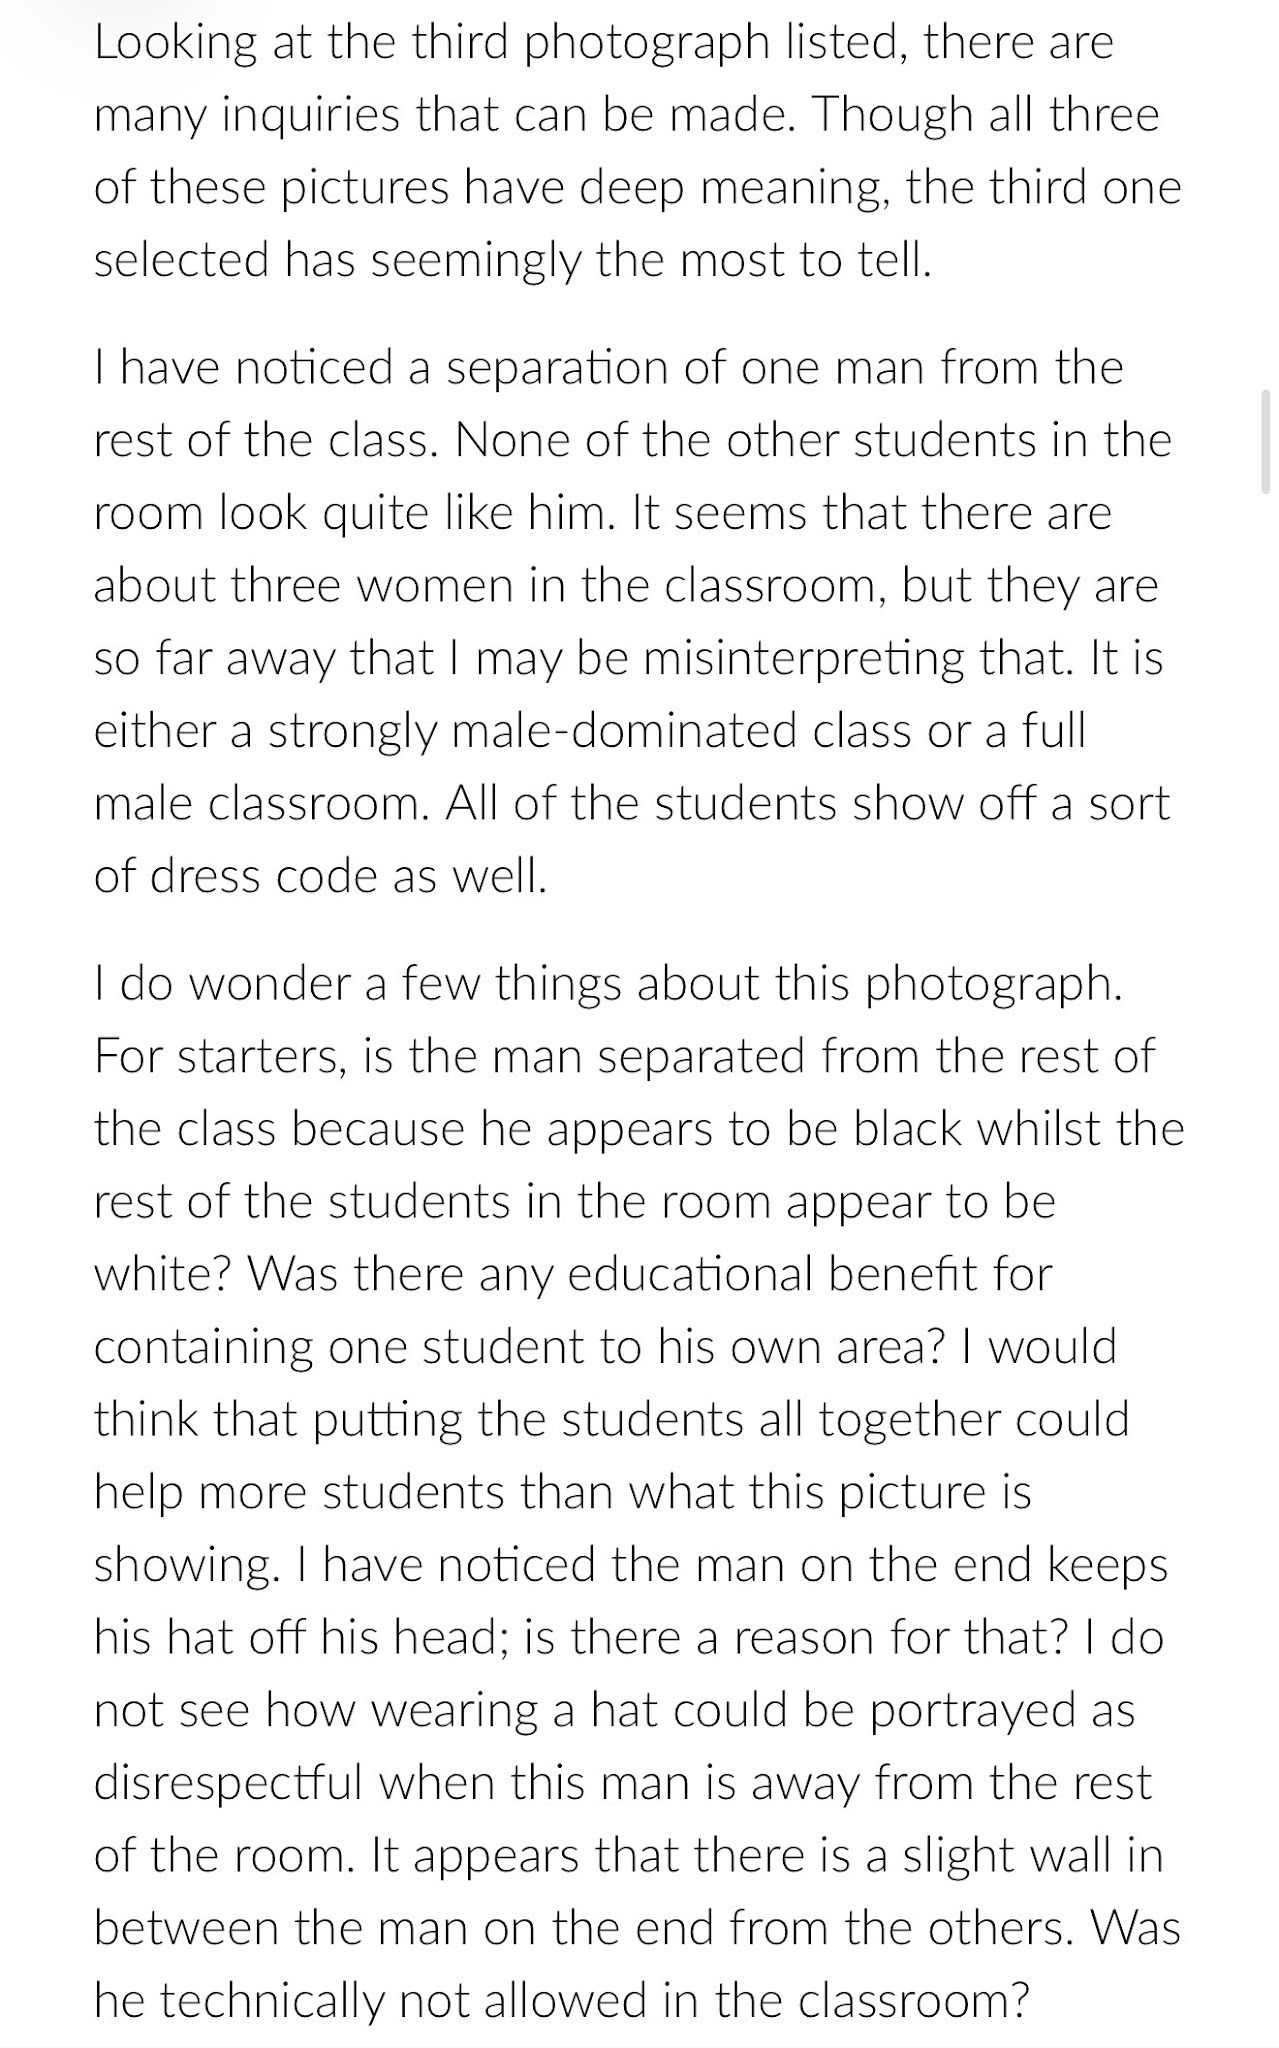Click the line "of dress code as well."
1279x2048 pixels.
click(x=321, y=874)
